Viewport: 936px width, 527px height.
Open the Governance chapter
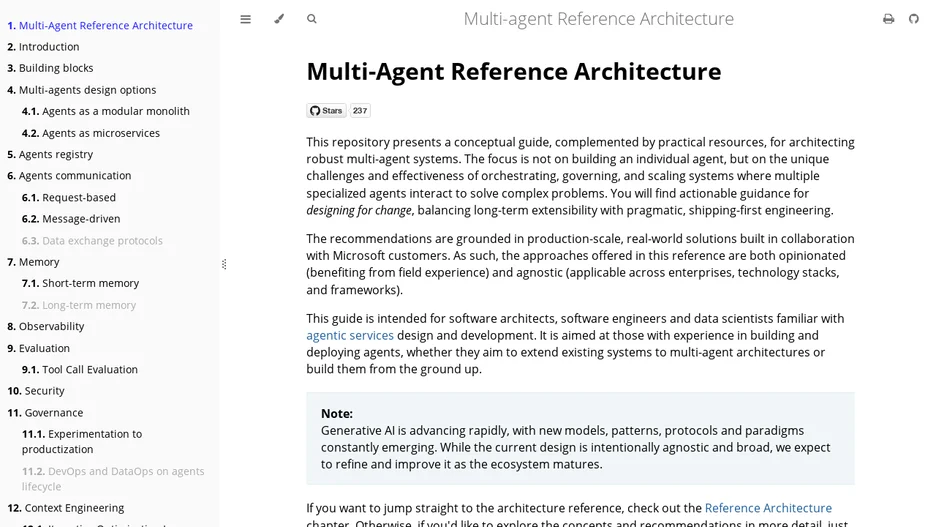(x=45, y=412)
